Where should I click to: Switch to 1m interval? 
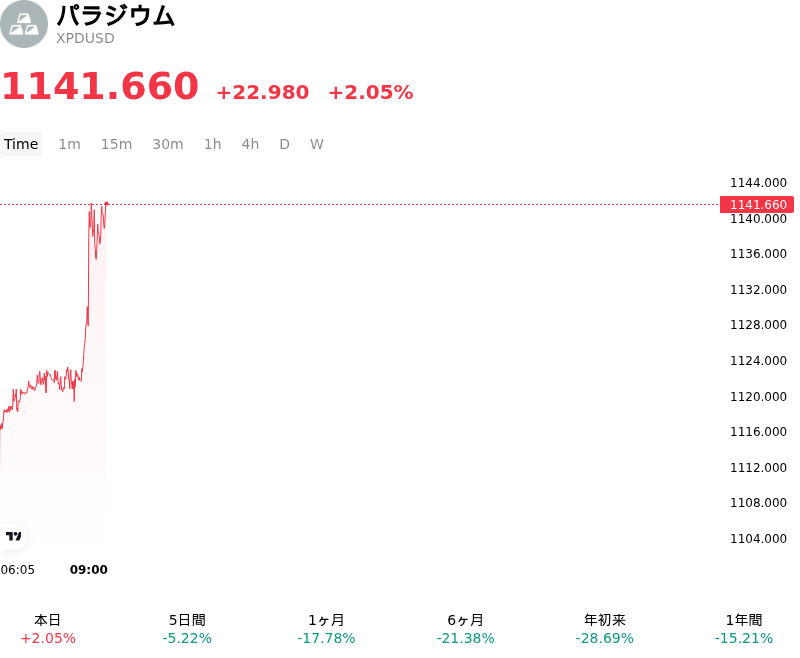tap(69, 144)
